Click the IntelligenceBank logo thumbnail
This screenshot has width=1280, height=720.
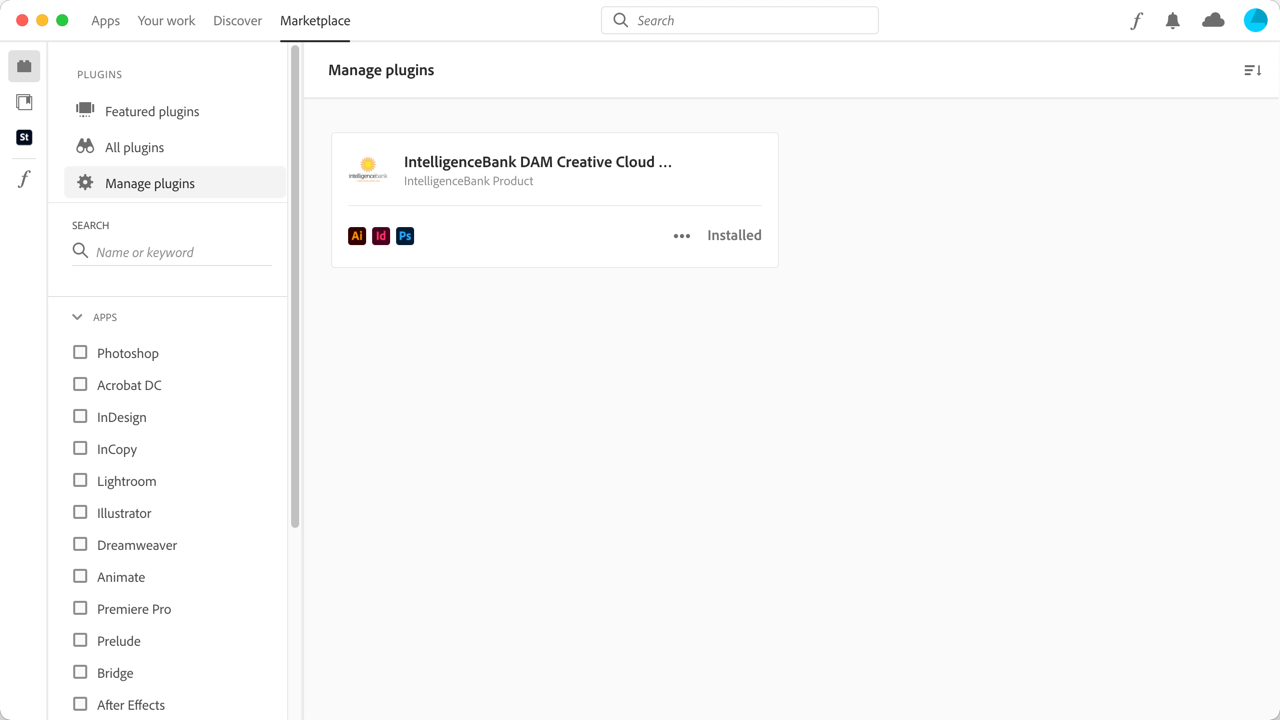coord(368,170)
